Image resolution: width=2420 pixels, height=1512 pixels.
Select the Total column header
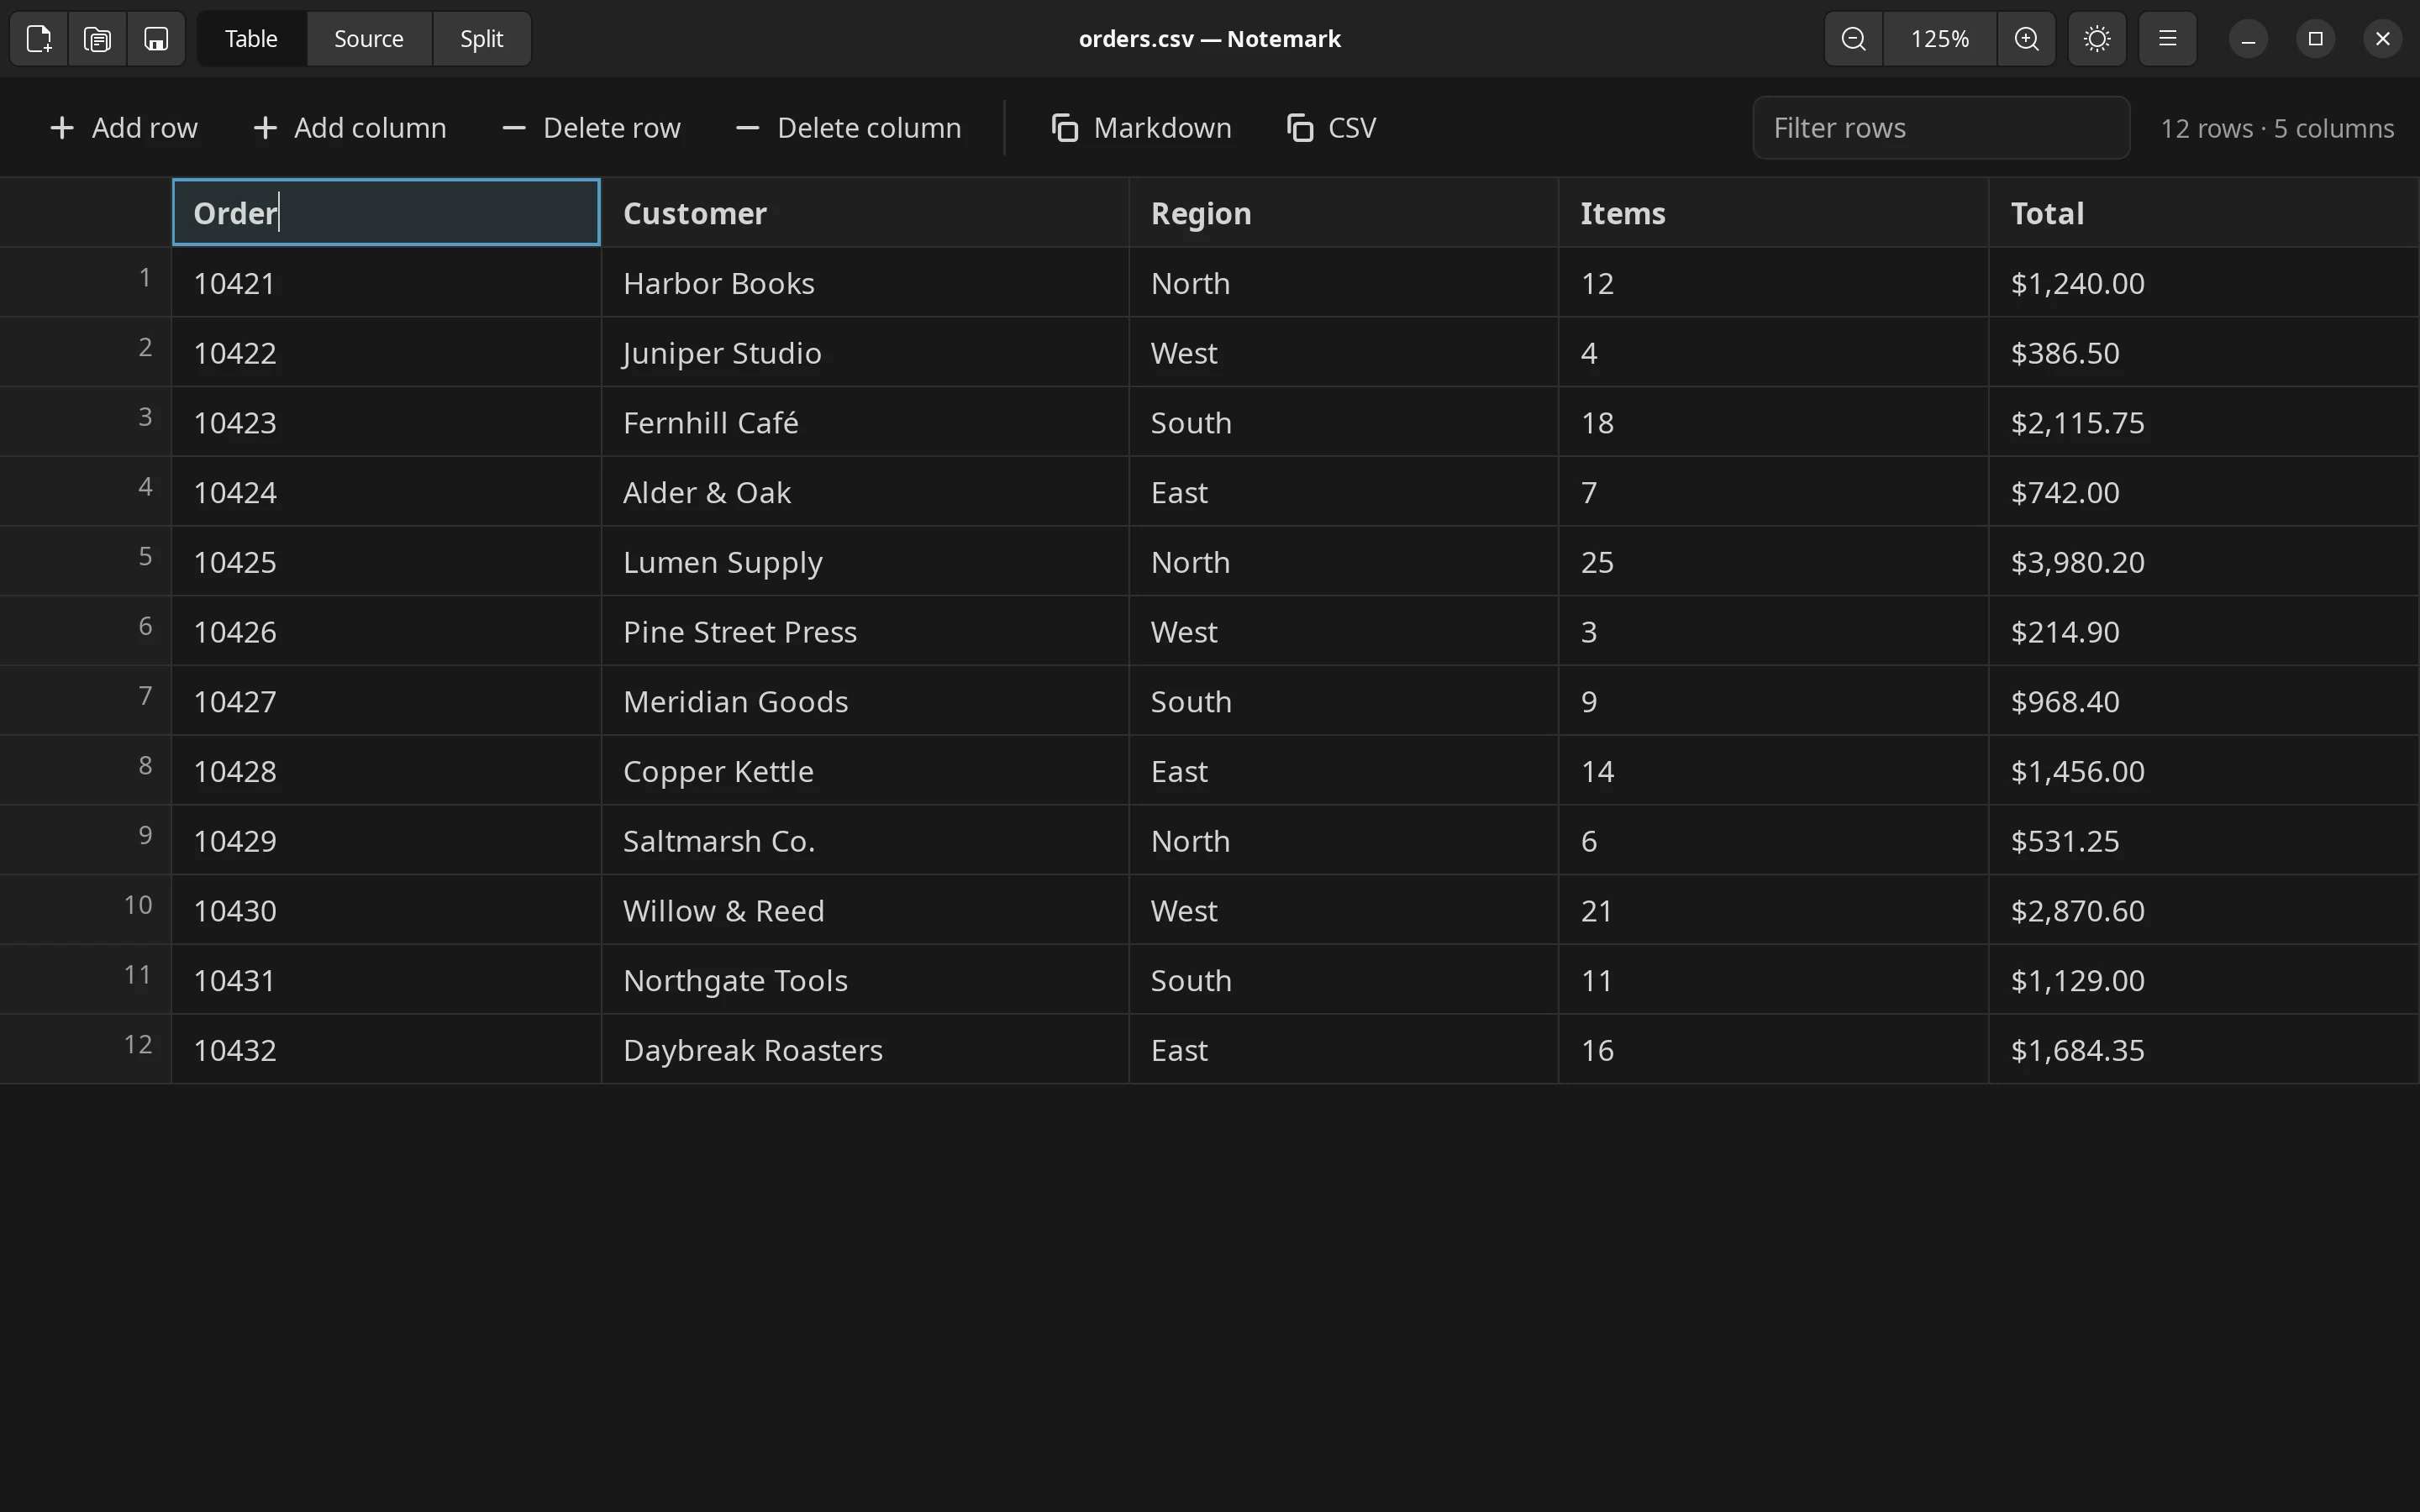[2204, 213]
